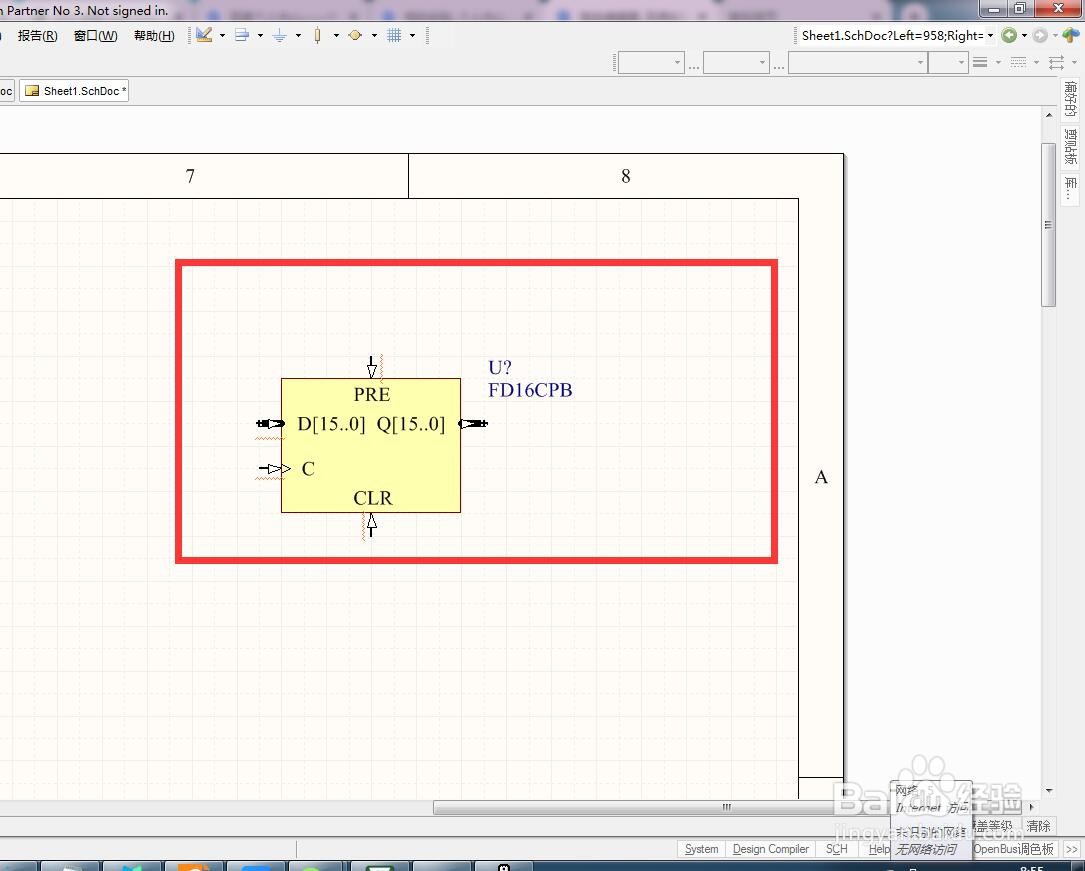The height and width of the screenshot is (871, 1085).
Task: Select the FD16CPB comment text
Action: tap(530, 390)
